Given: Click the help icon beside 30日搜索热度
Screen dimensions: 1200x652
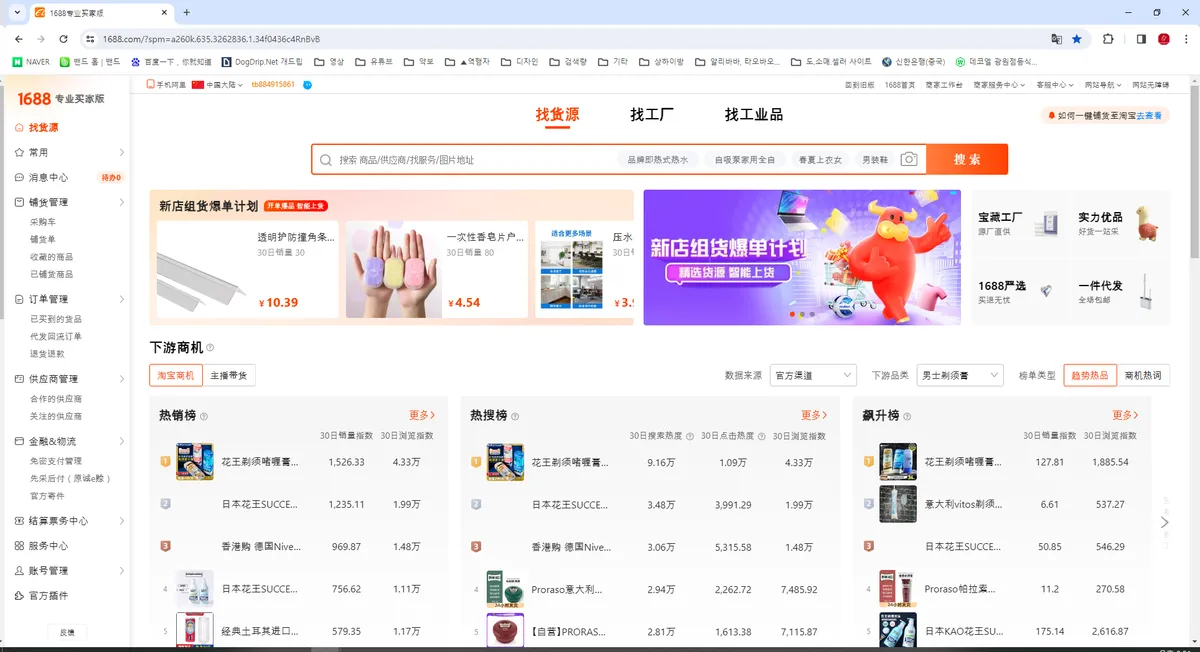Looking at the screenshot, I should click(x=689, y=436).
